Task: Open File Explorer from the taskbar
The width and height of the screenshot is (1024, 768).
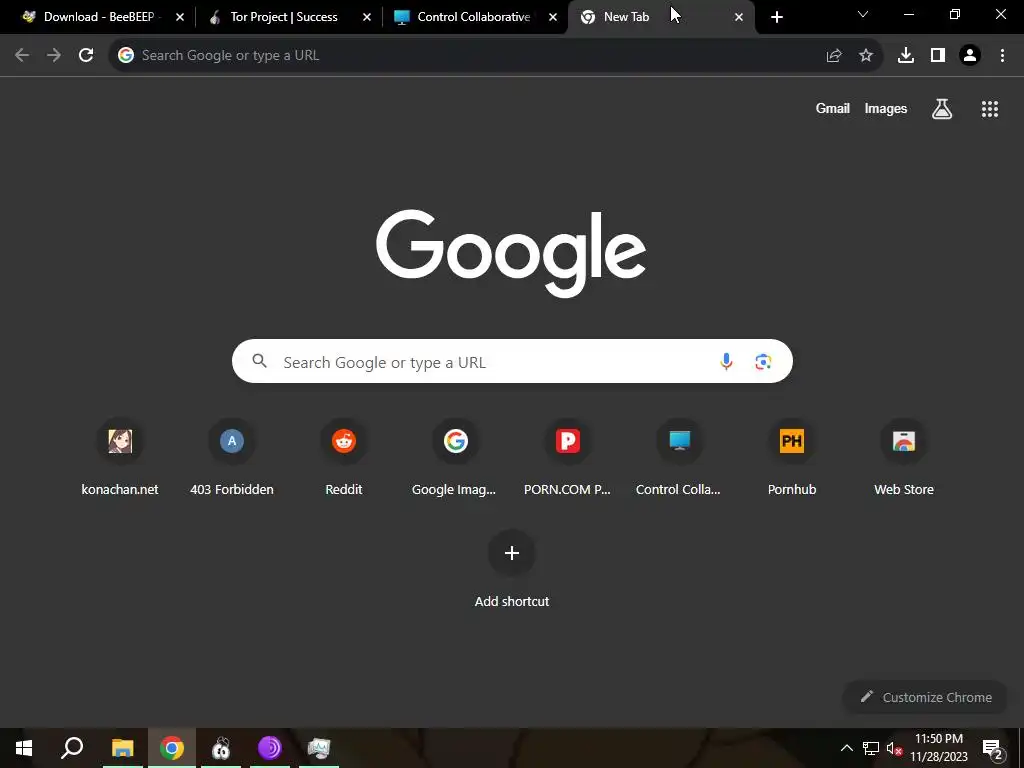Action: pyautogui.click(x=122, y=748)
